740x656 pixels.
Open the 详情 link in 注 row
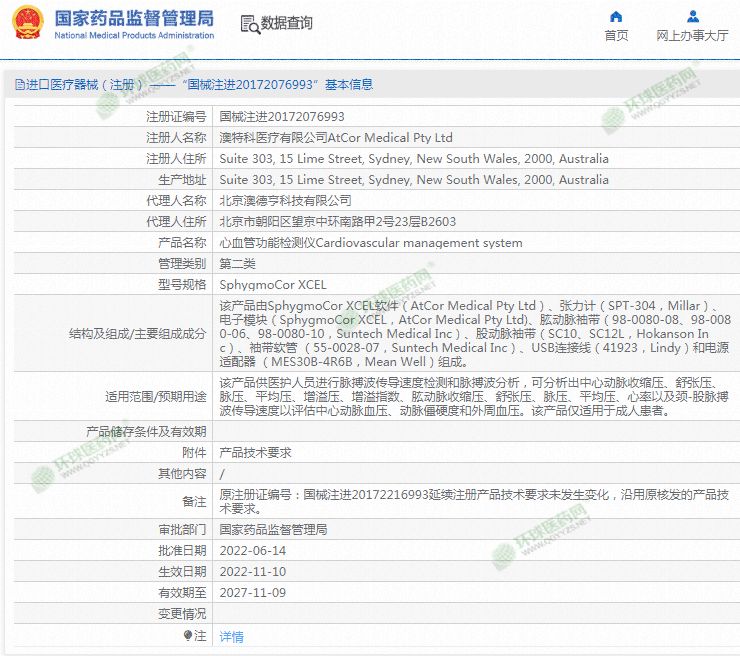coord(231,636)
